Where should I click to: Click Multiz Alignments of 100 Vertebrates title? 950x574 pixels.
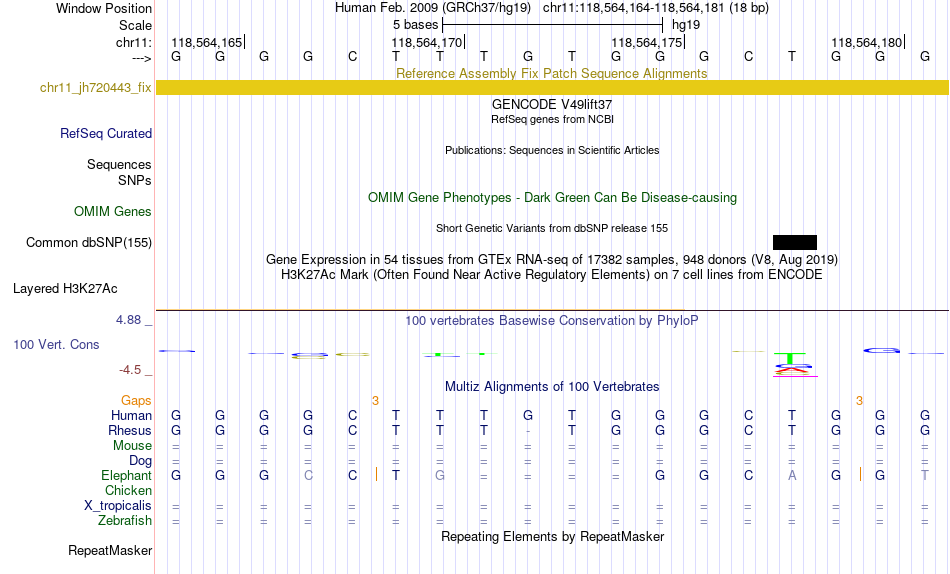click(552, 387)
